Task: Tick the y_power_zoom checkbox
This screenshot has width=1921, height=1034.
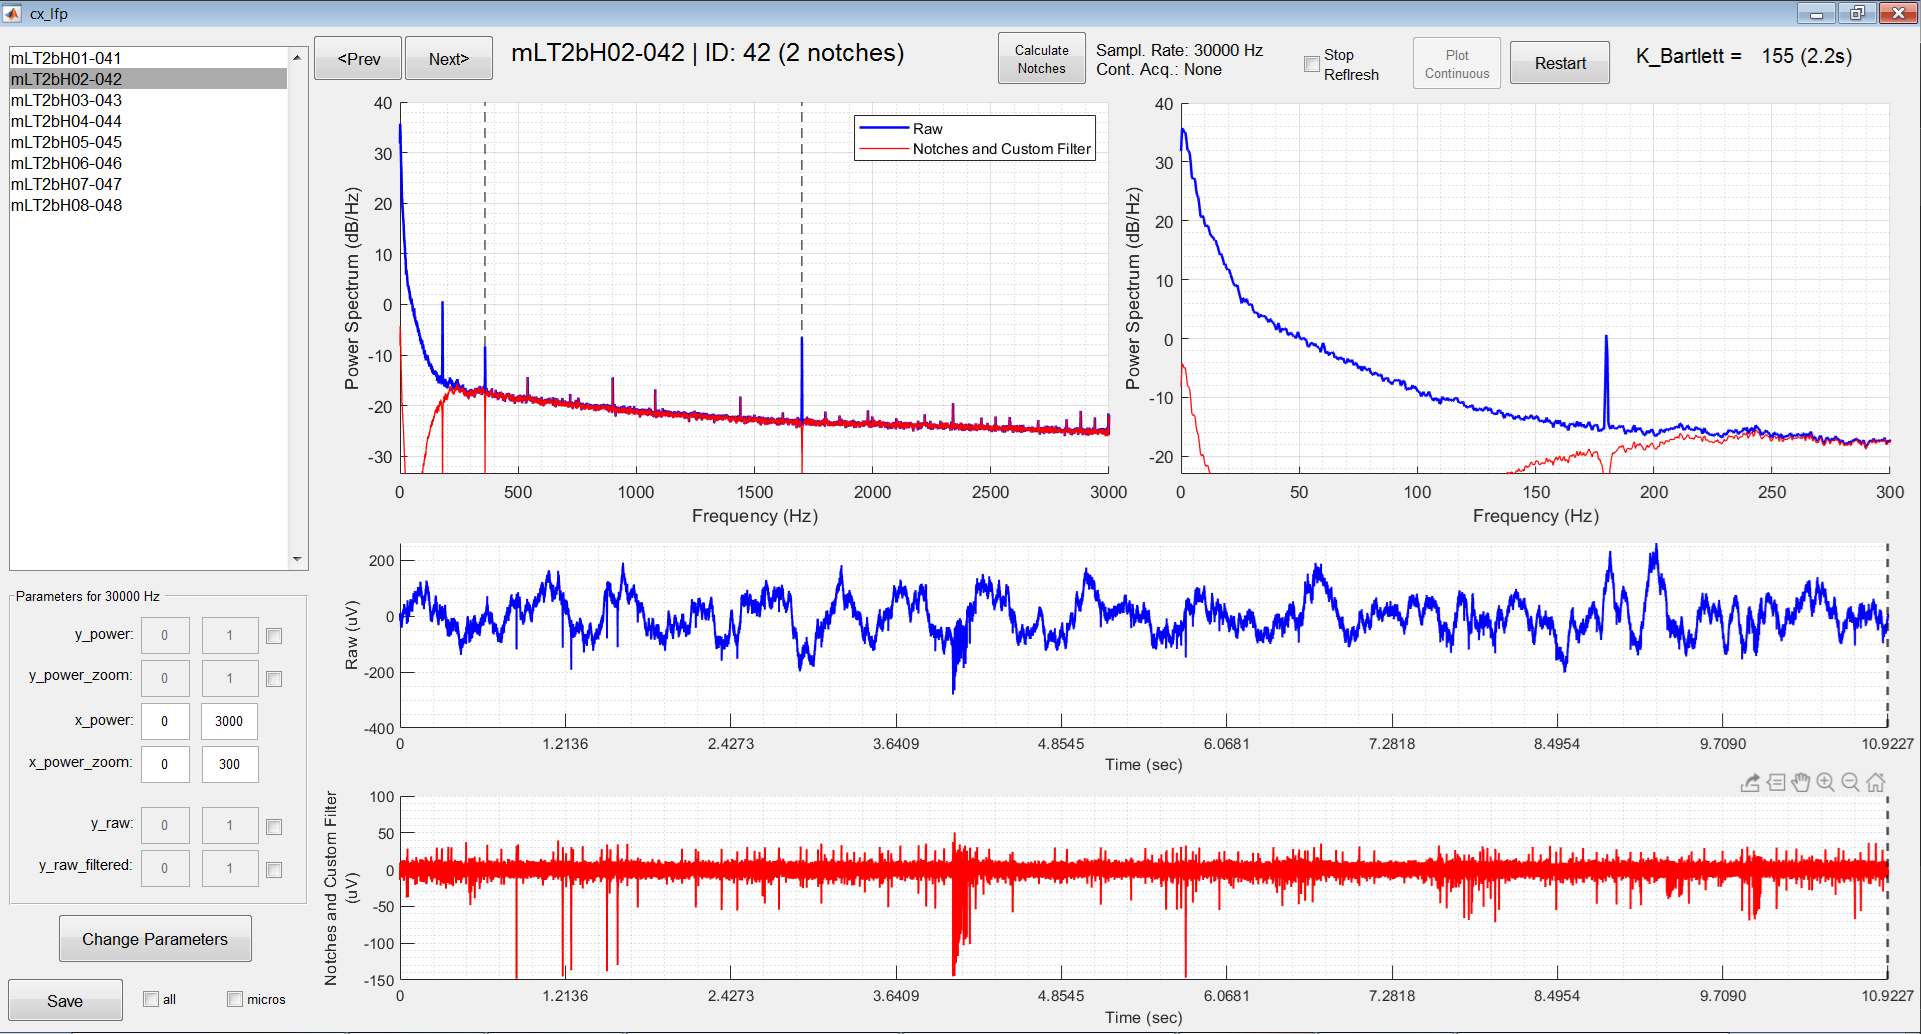Action: pyautogui.click(x=274, y=679)
